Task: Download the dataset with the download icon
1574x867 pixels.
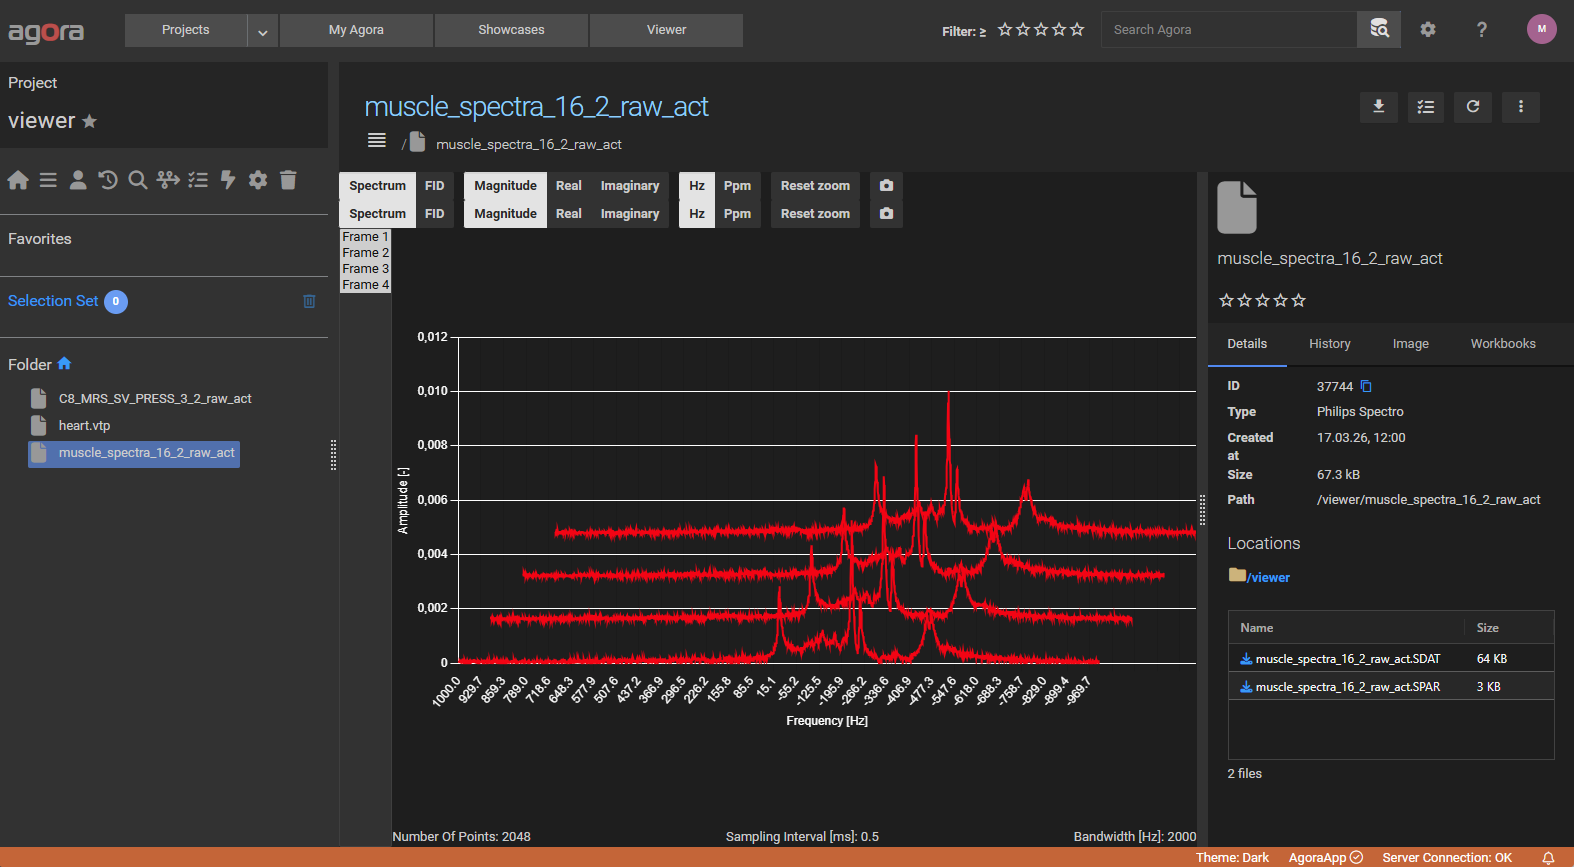Action: click(x=1378, y=107)
